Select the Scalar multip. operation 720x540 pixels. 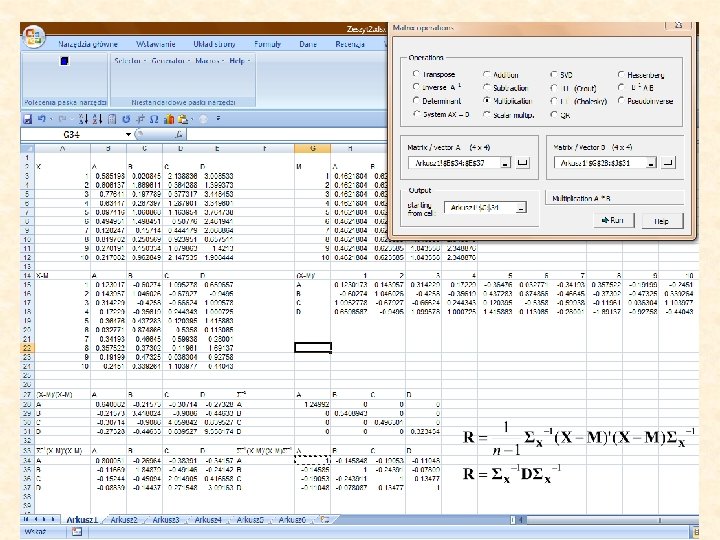tap(508, 115)
